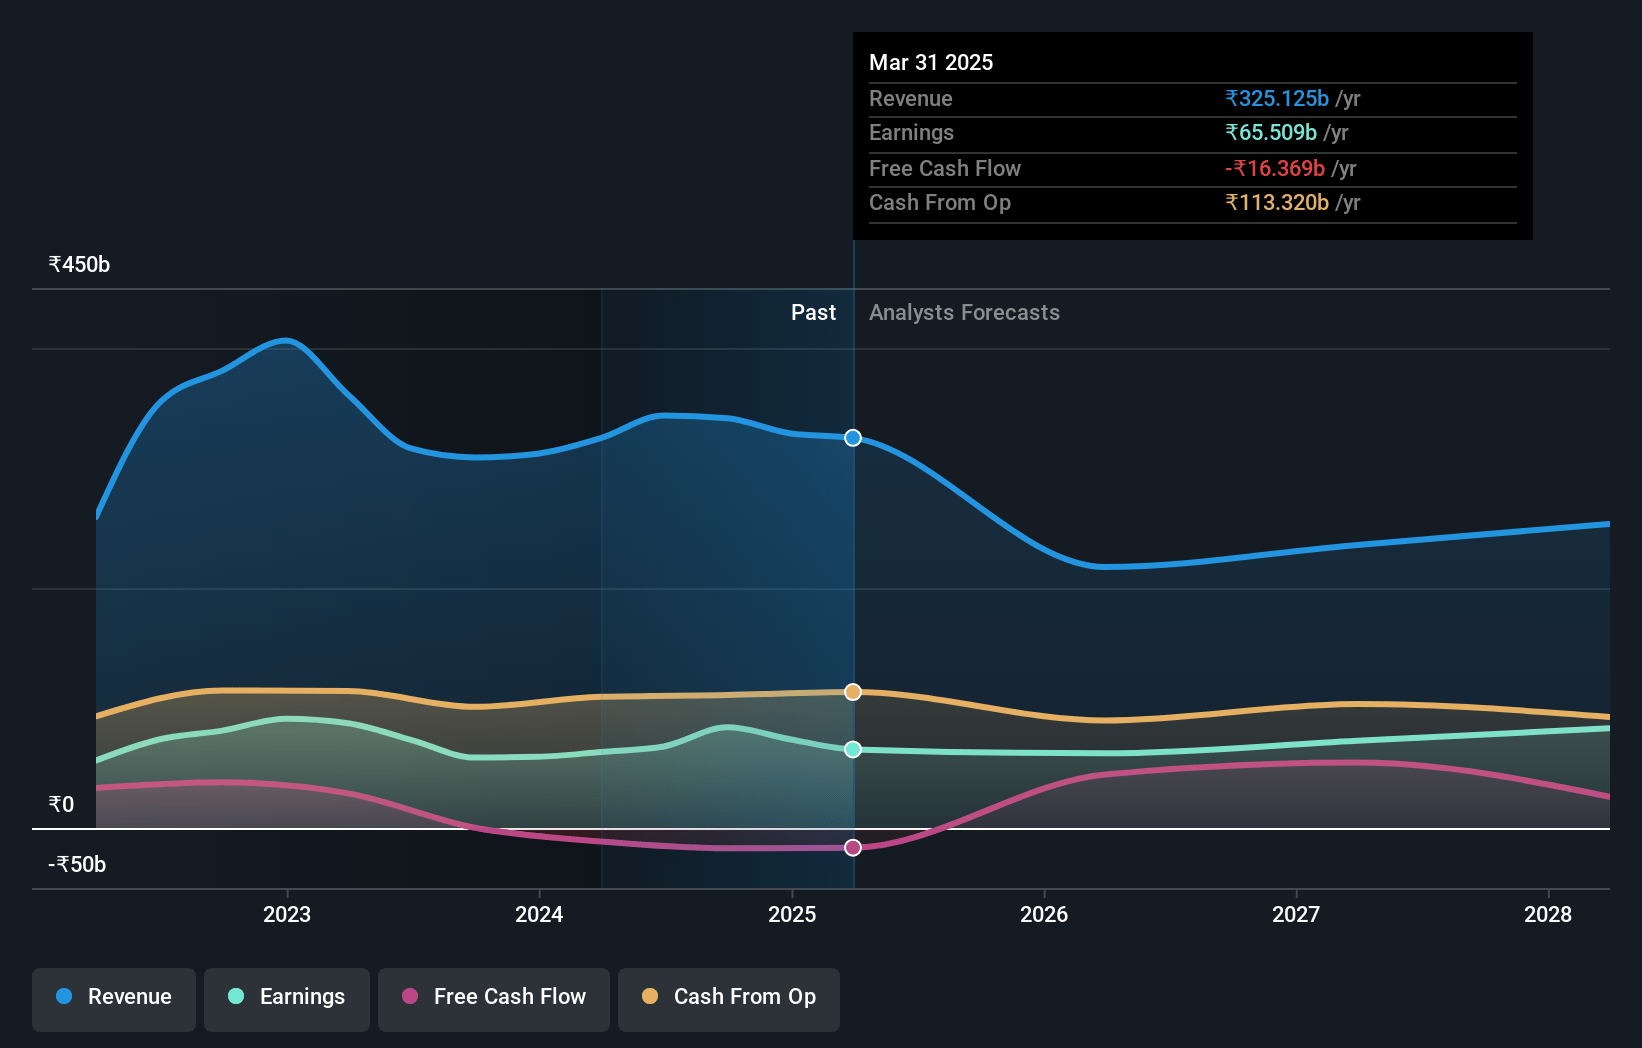The width and height of the screenshot is (1642, 1048).
Task: Click the 2023 x-axis label
Action: (x=287, y=914)
